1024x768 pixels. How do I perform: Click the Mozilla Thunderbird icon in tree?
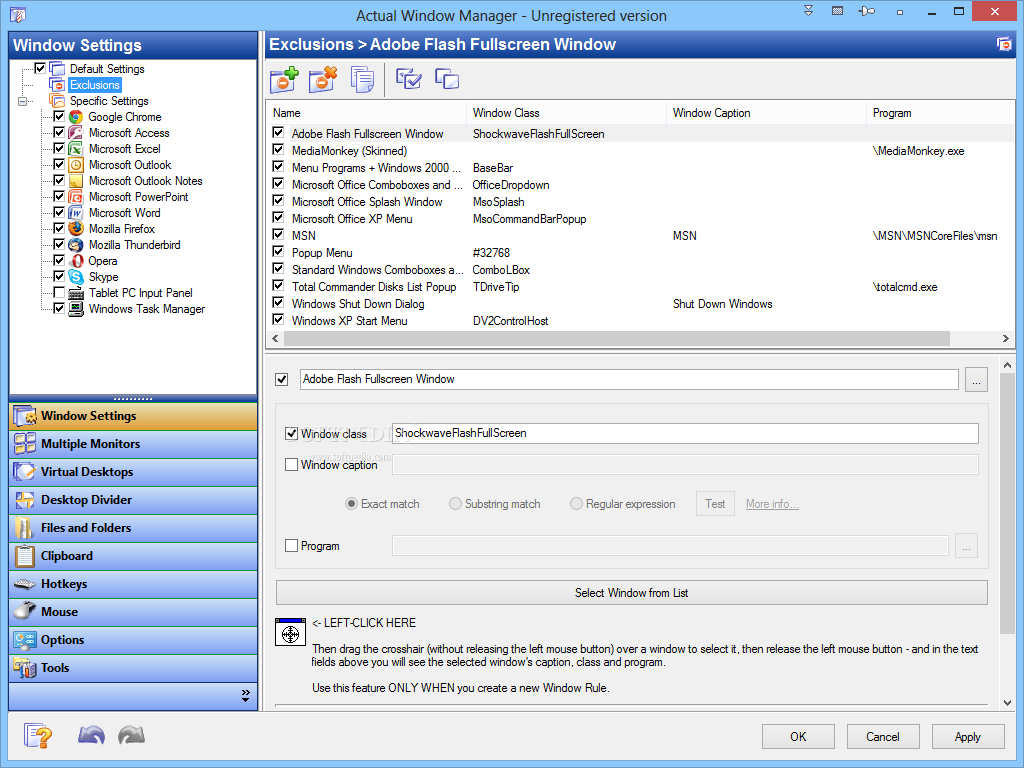(76, 245)
